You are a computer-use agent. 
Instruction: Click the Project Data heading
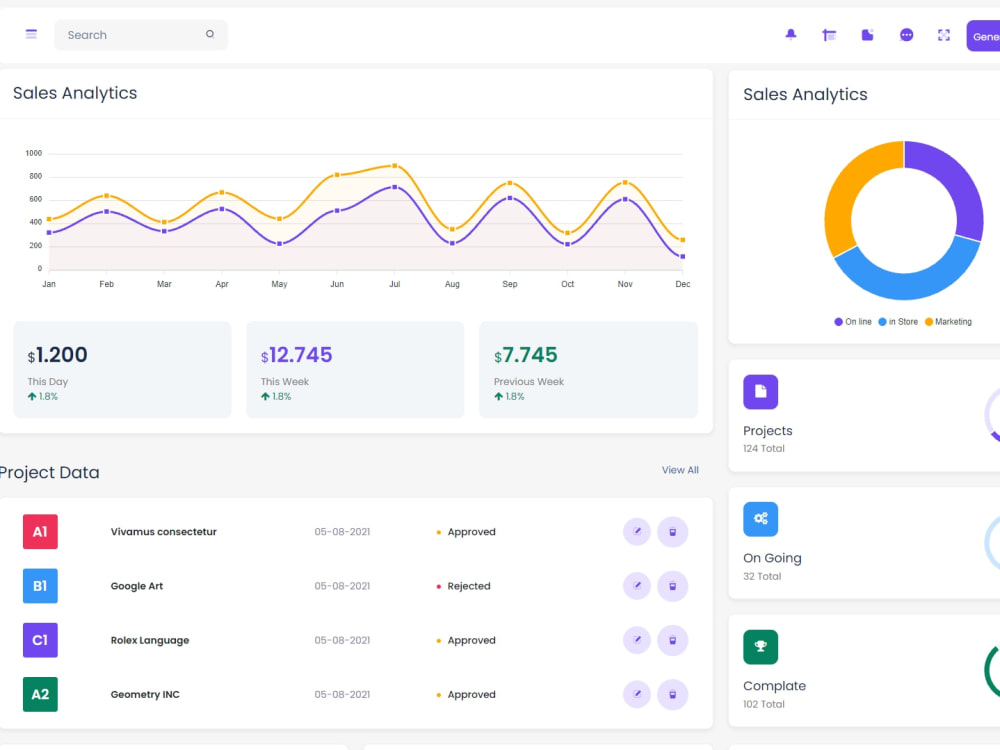49,473
